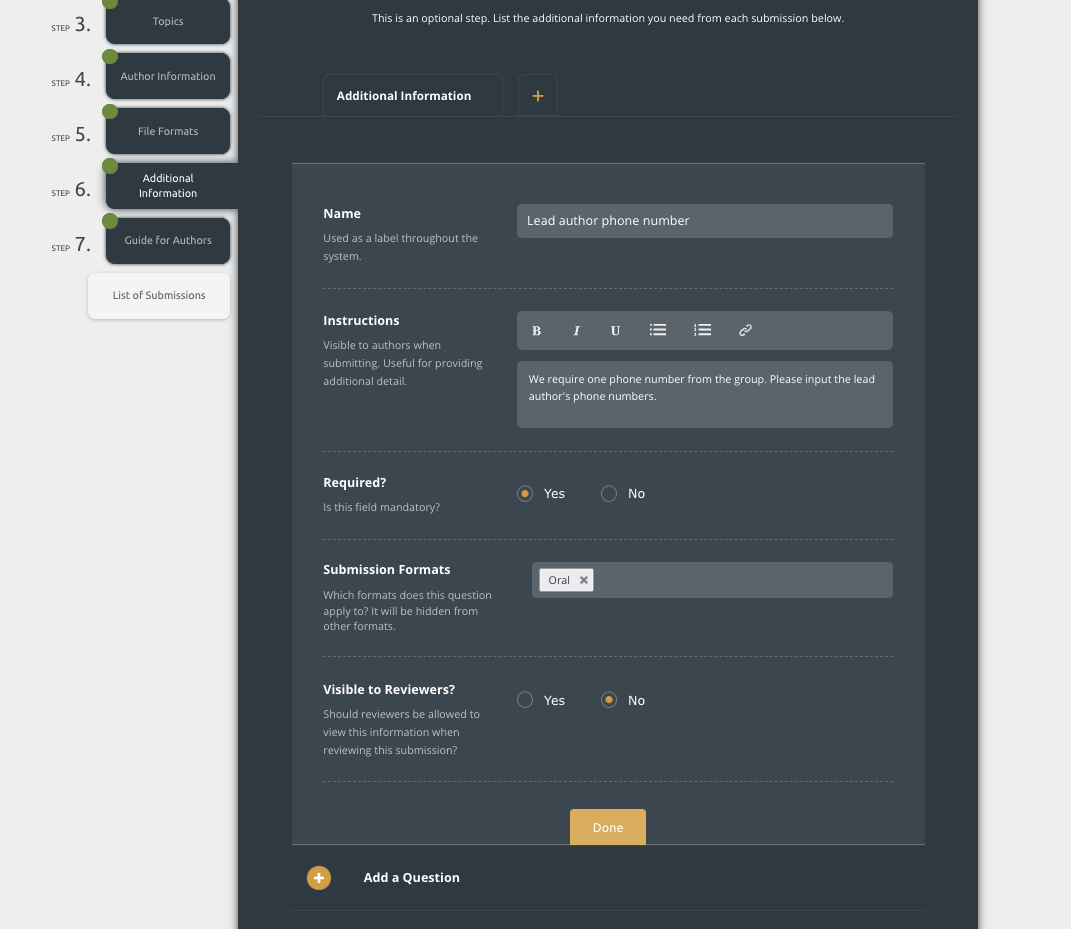
Task: Set Required to Yes
Action: (x=525, y=494)
